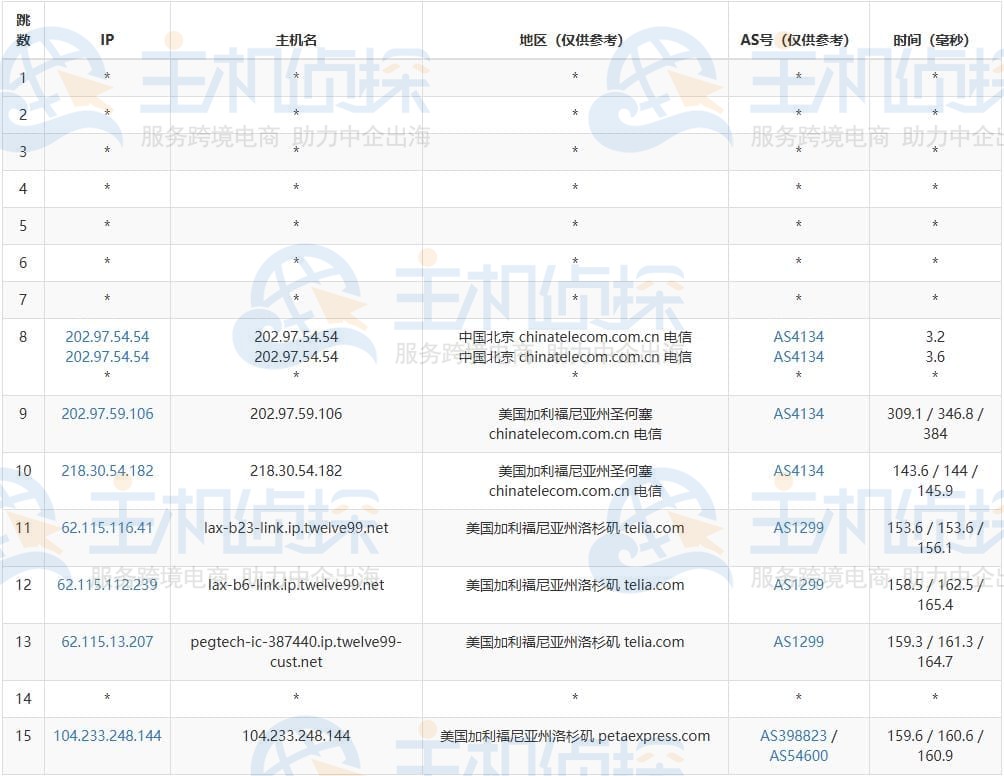
Task: Click the IP address link 202.97.54.54
Action: 107,337
